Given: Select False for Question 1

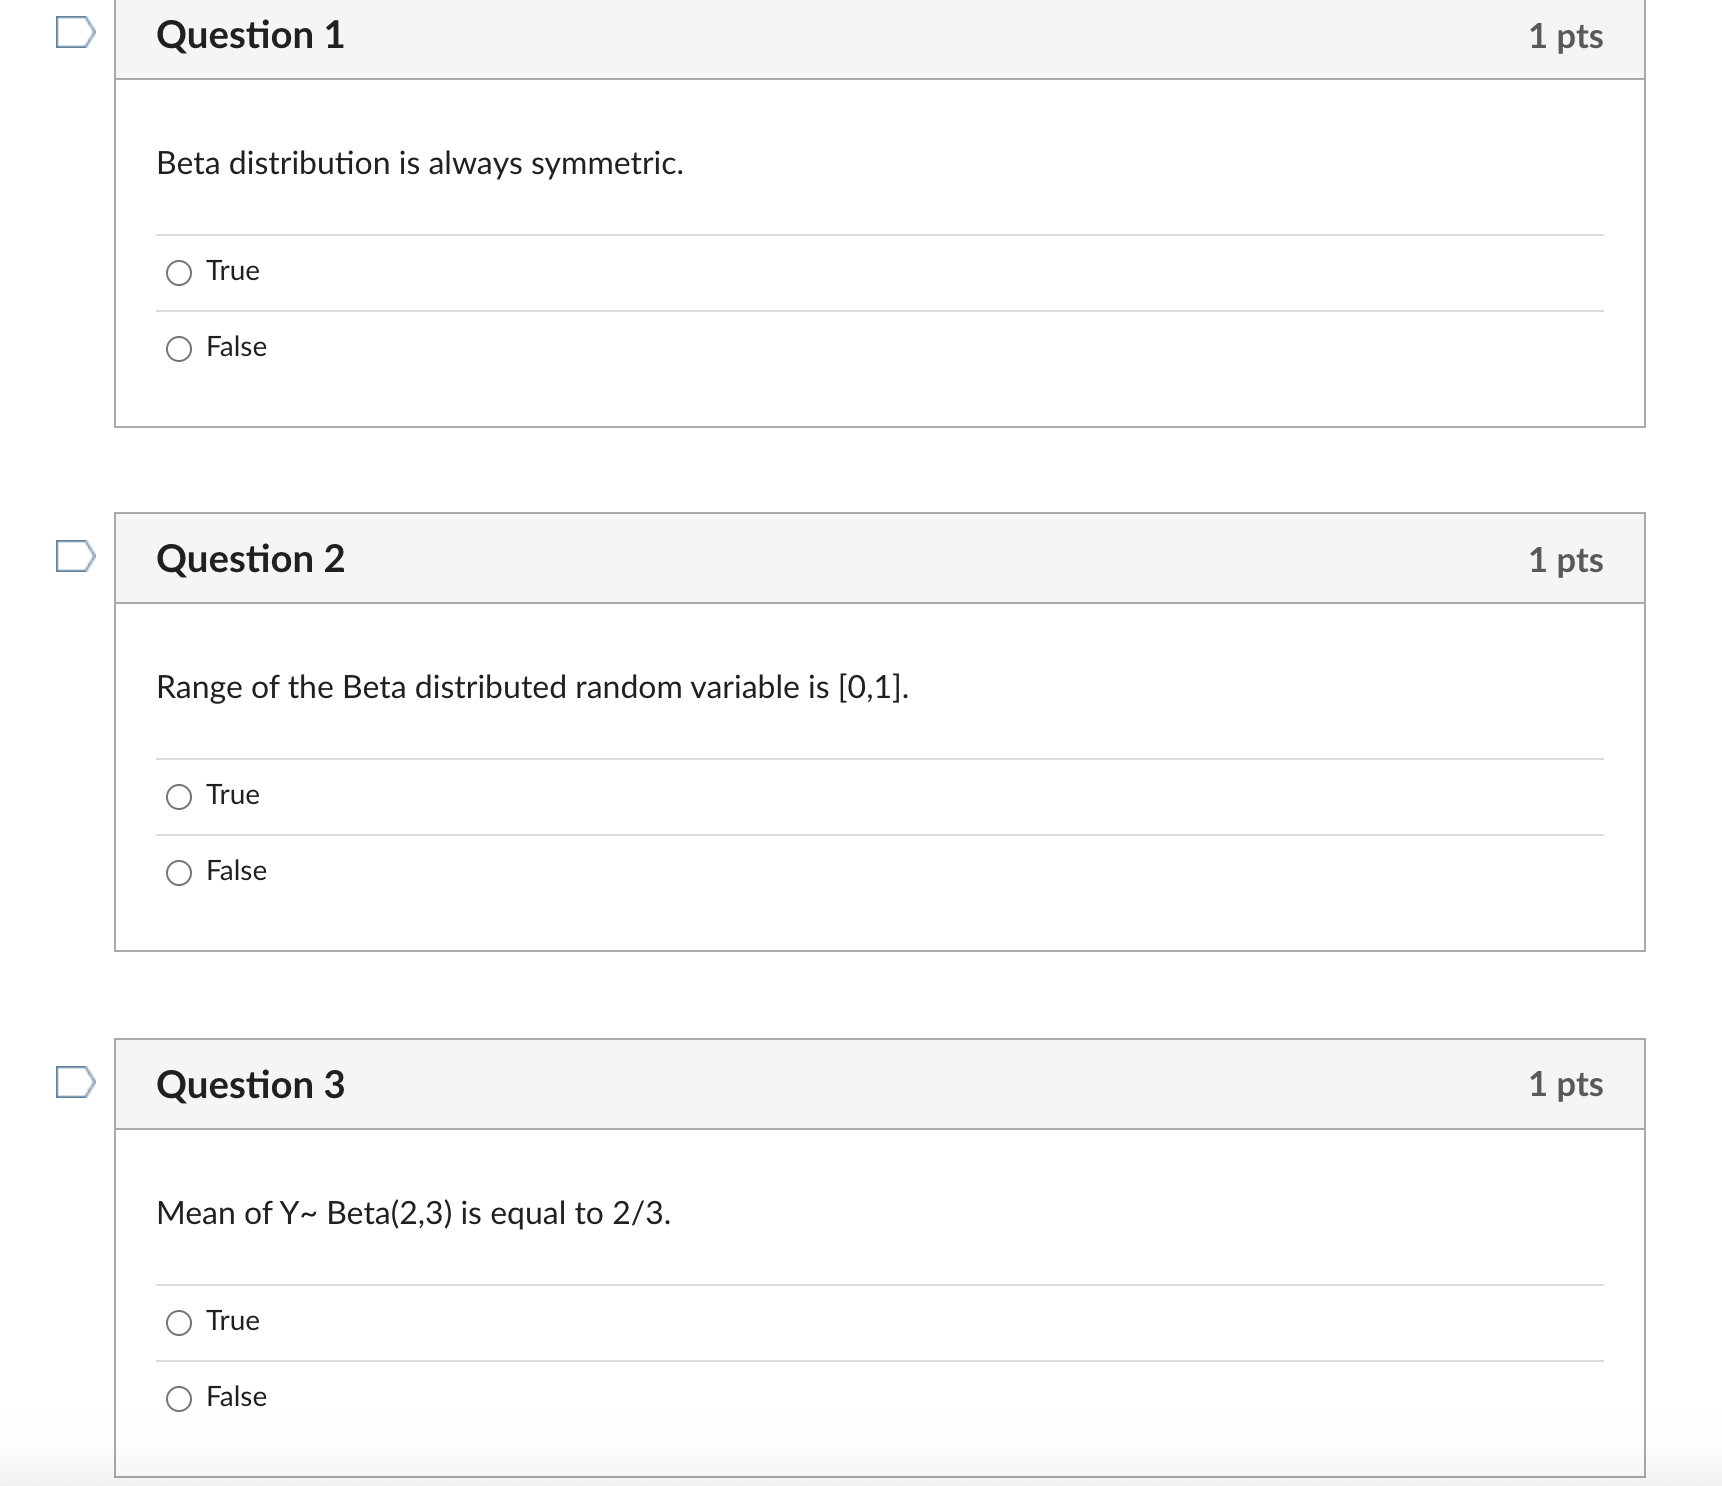Looking at the screenshot, I should [x=178, y=347].
